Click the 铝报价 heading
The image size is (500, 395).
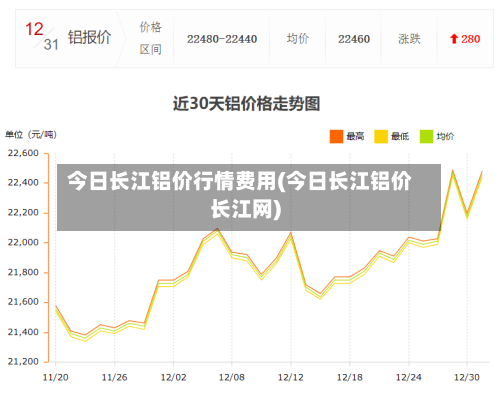(x=89, y=37)
